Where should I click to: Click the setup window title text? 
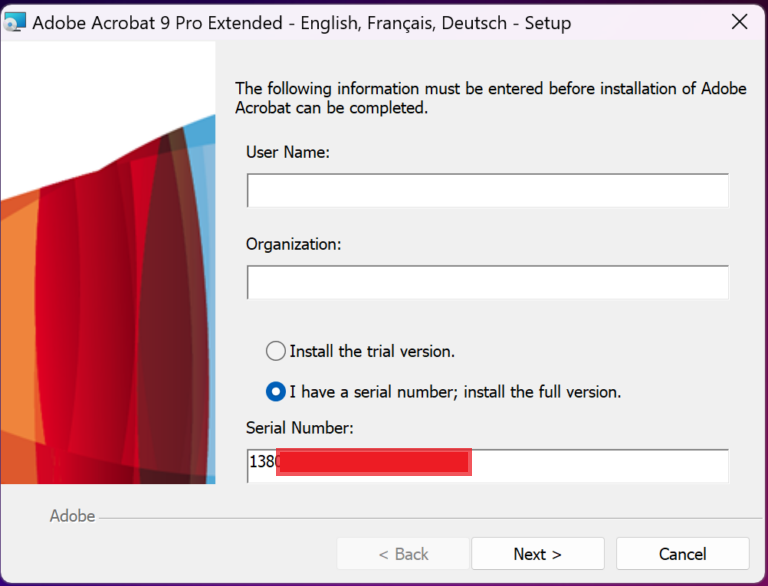(302, 22)
